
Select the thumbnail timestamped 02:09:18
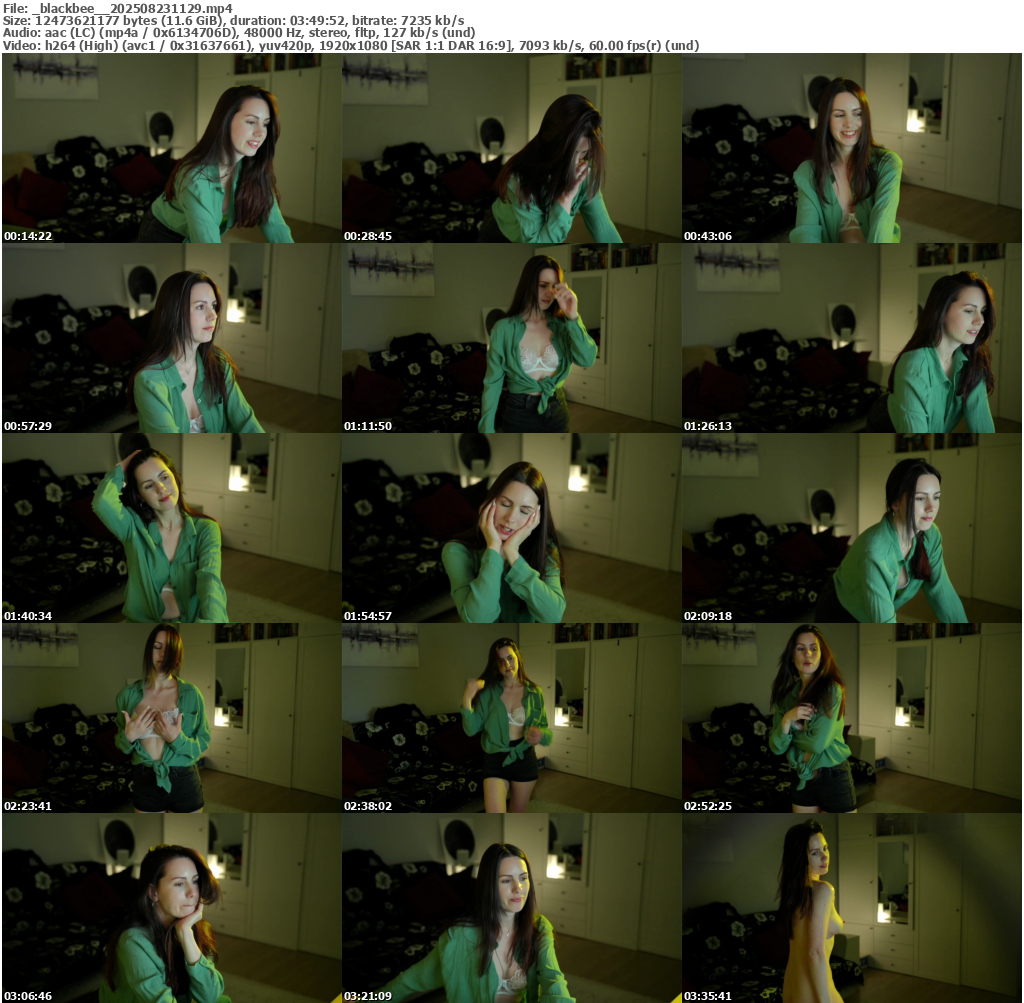pyautogui.click(x=852, y=528)
